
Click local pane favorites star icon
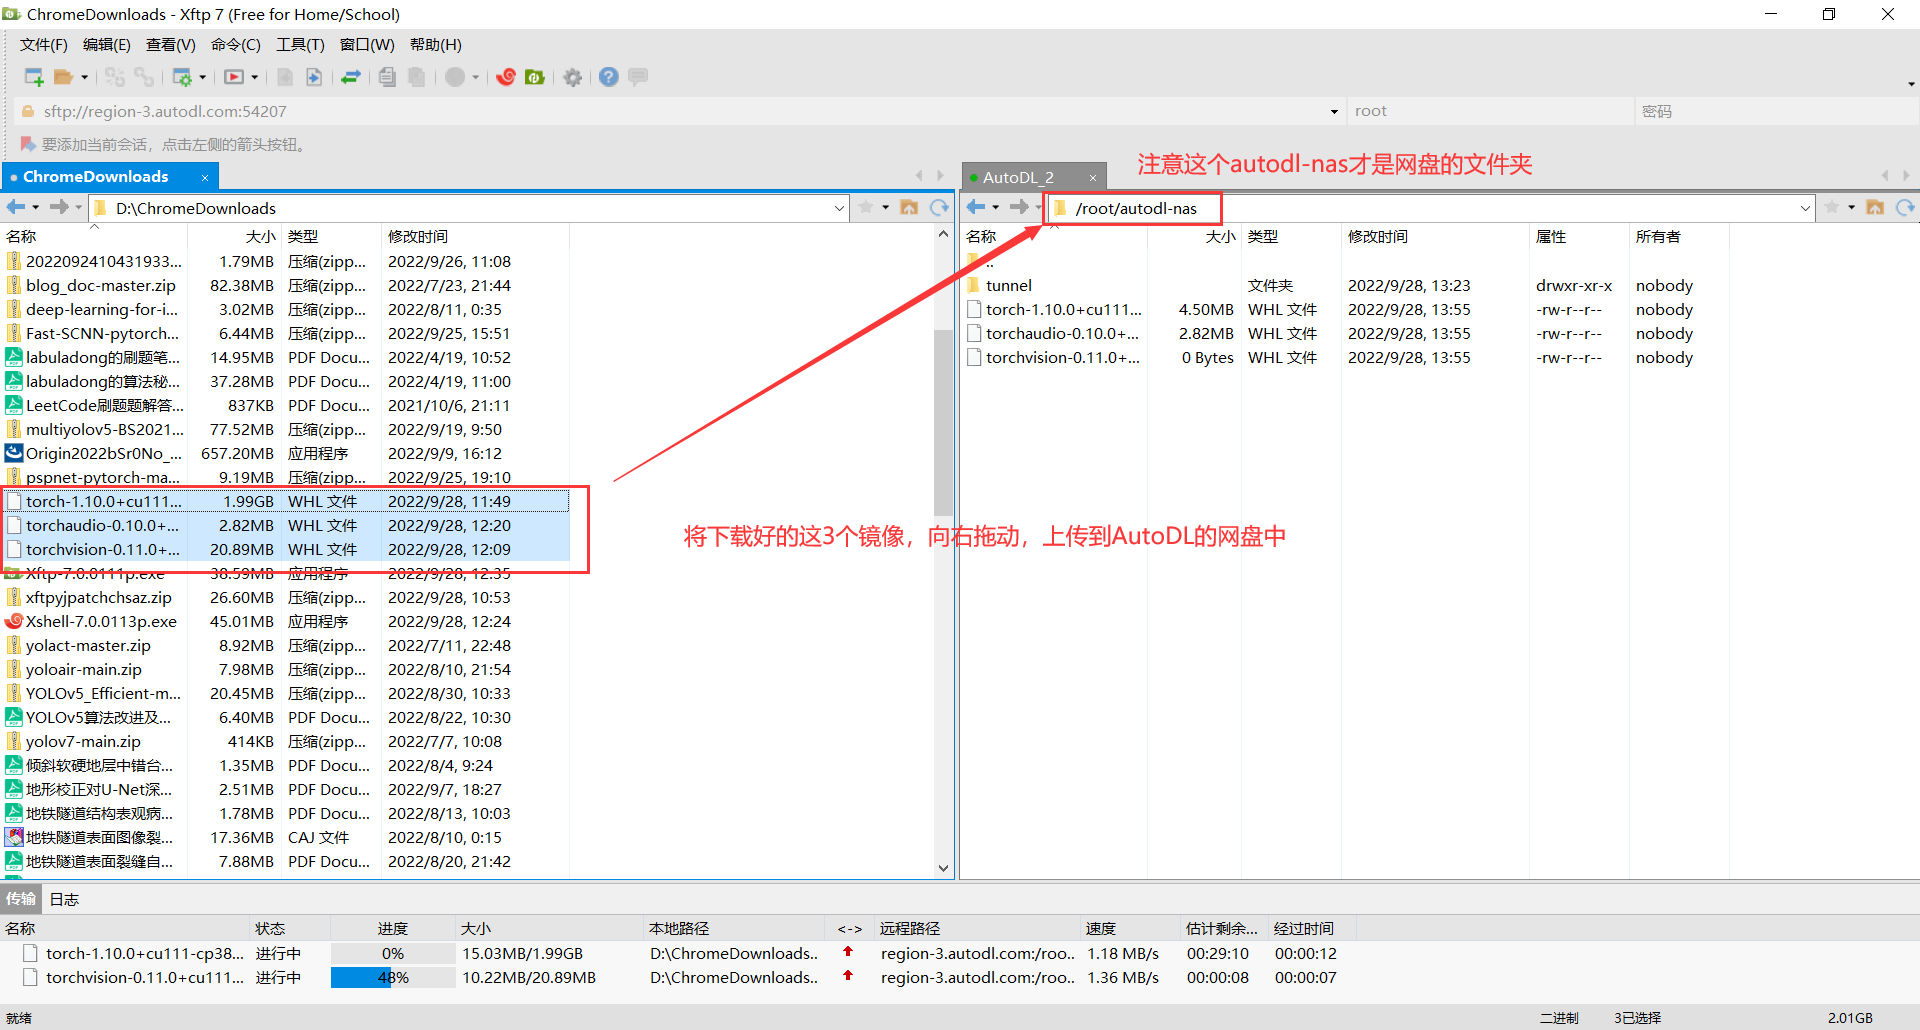(x=866, y=207)
